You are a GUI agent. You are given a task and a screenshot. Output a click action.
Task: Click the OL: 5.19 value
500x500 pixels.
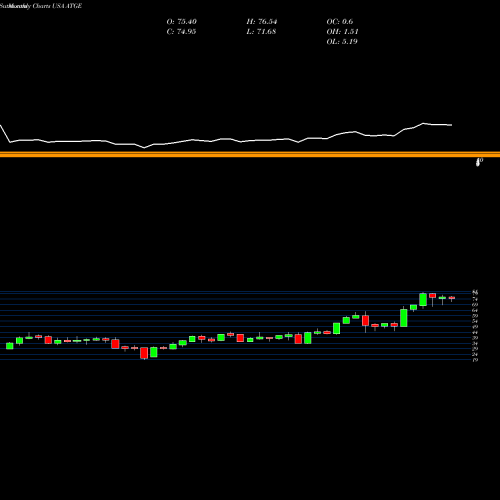click(342, 42)
